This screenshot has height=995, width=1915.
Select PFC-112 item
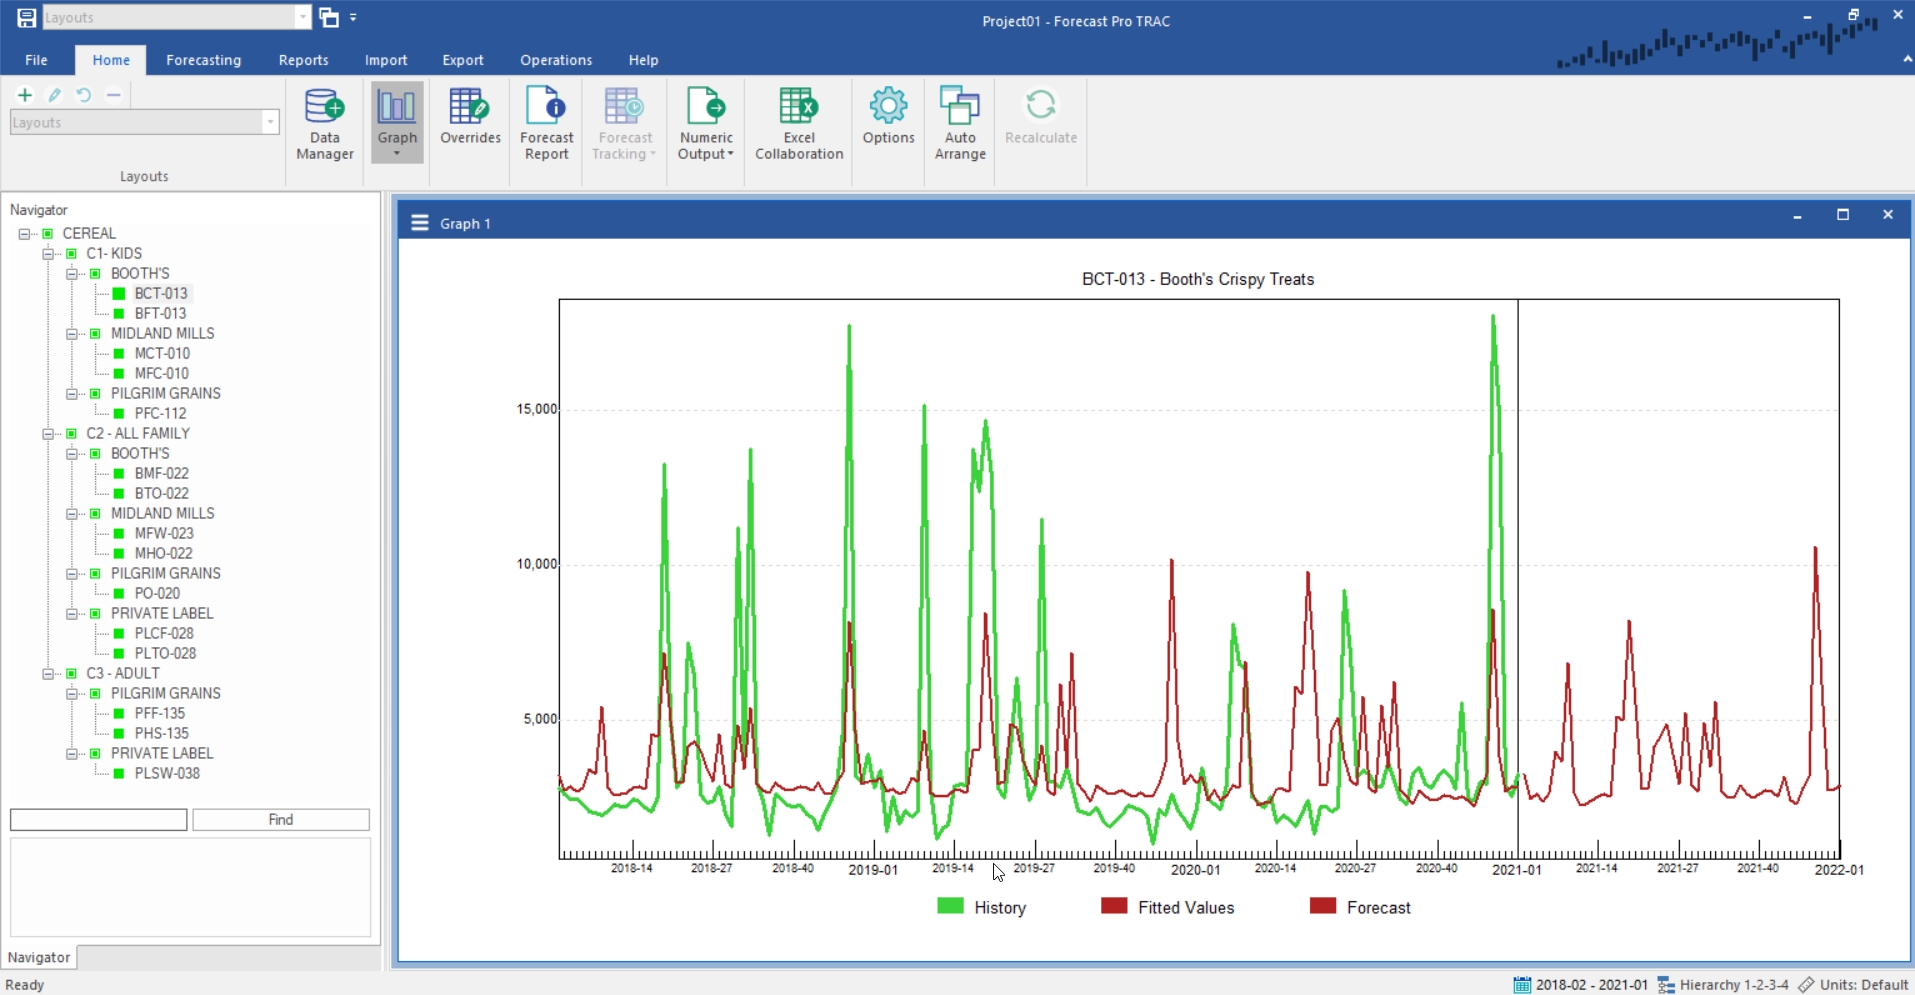pyautogui.click(x=160, y=413)
